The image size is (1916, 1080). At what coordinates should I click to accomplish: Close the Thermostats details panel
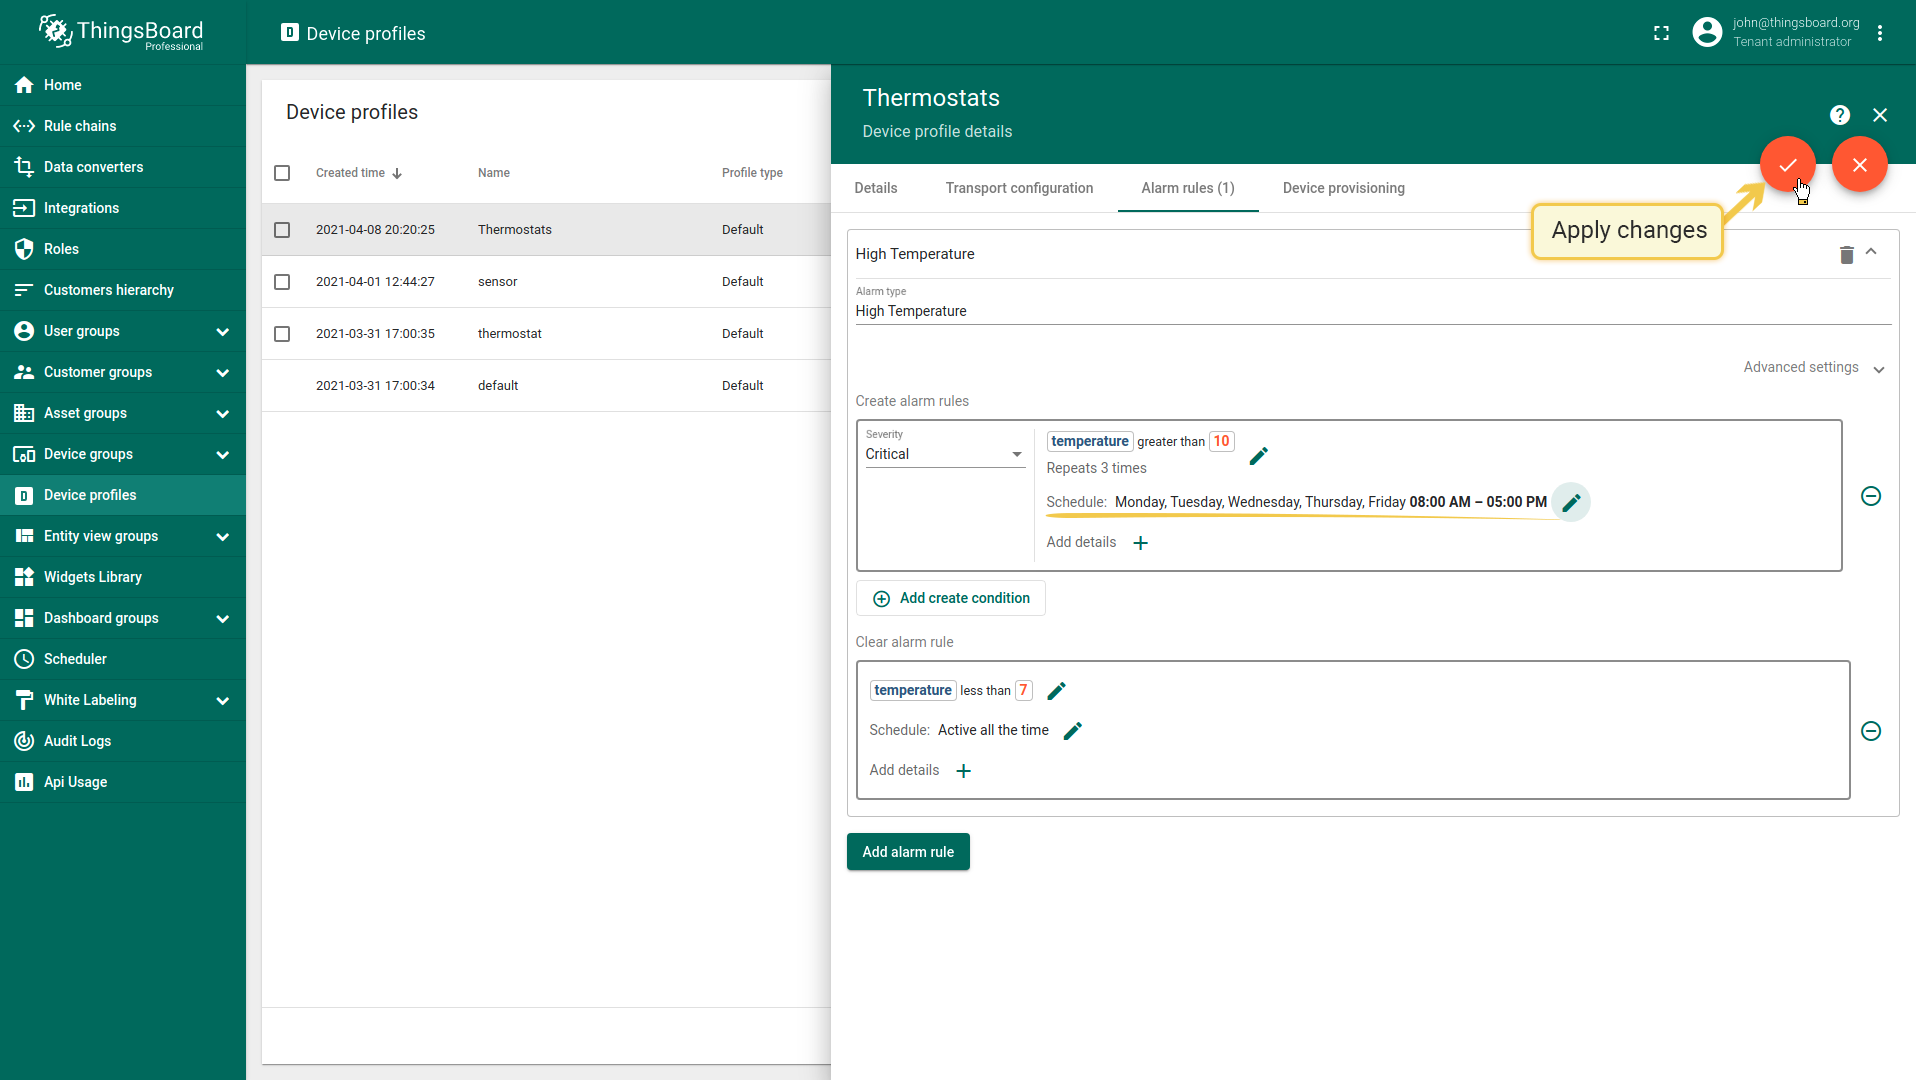click(x=1880, y=115)
